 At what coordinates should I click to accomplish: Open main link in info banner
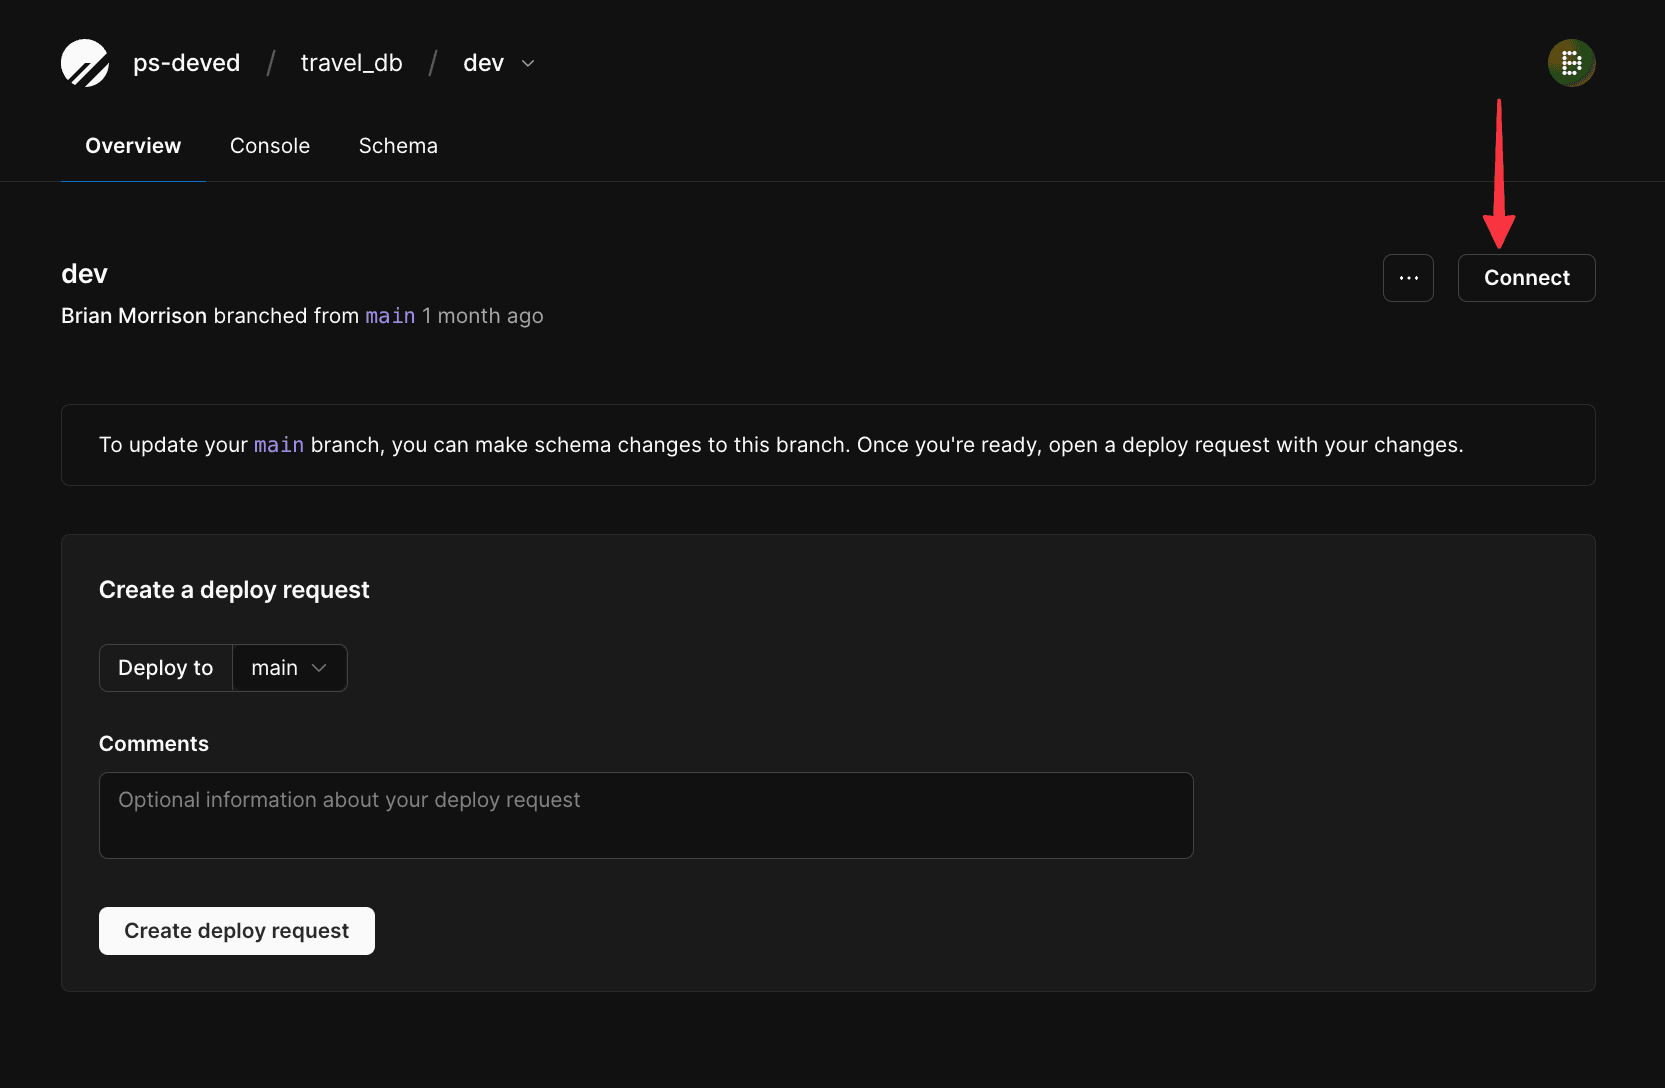click(x=279, y=445)
